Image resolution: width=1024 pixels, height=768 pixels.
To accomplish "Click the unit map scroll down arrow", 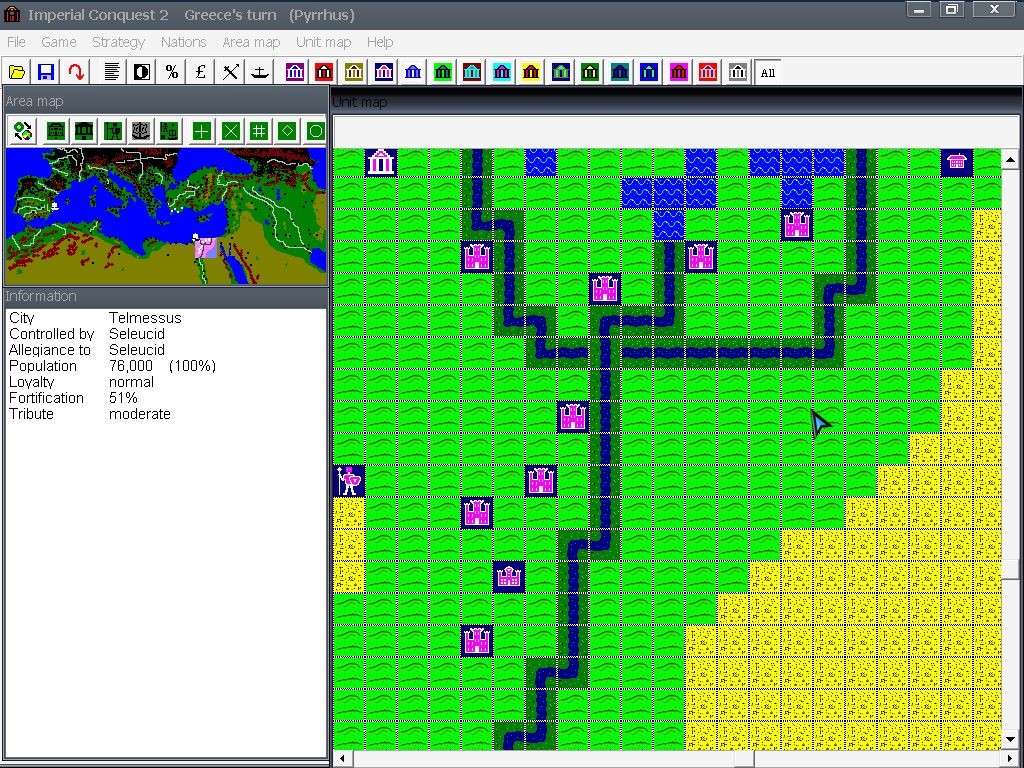I will click(x=1010, y=741).
